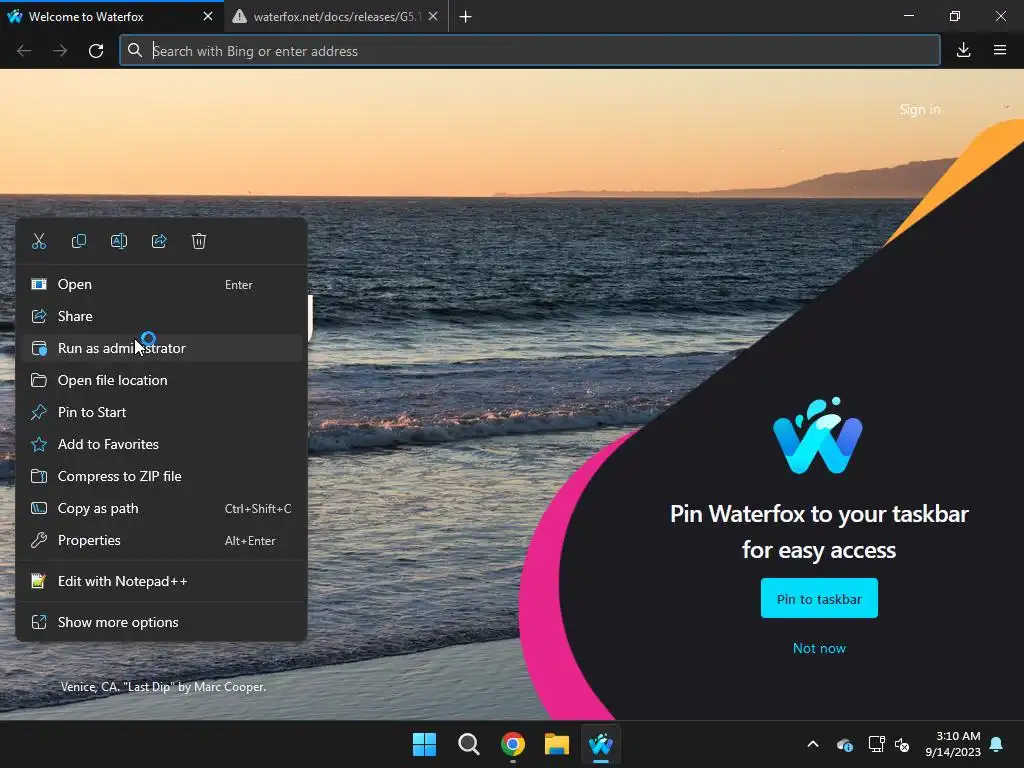This screenshot has height=768, width=1024.
Task: Expand hidden system tray icons chevron
Action: 813,744
